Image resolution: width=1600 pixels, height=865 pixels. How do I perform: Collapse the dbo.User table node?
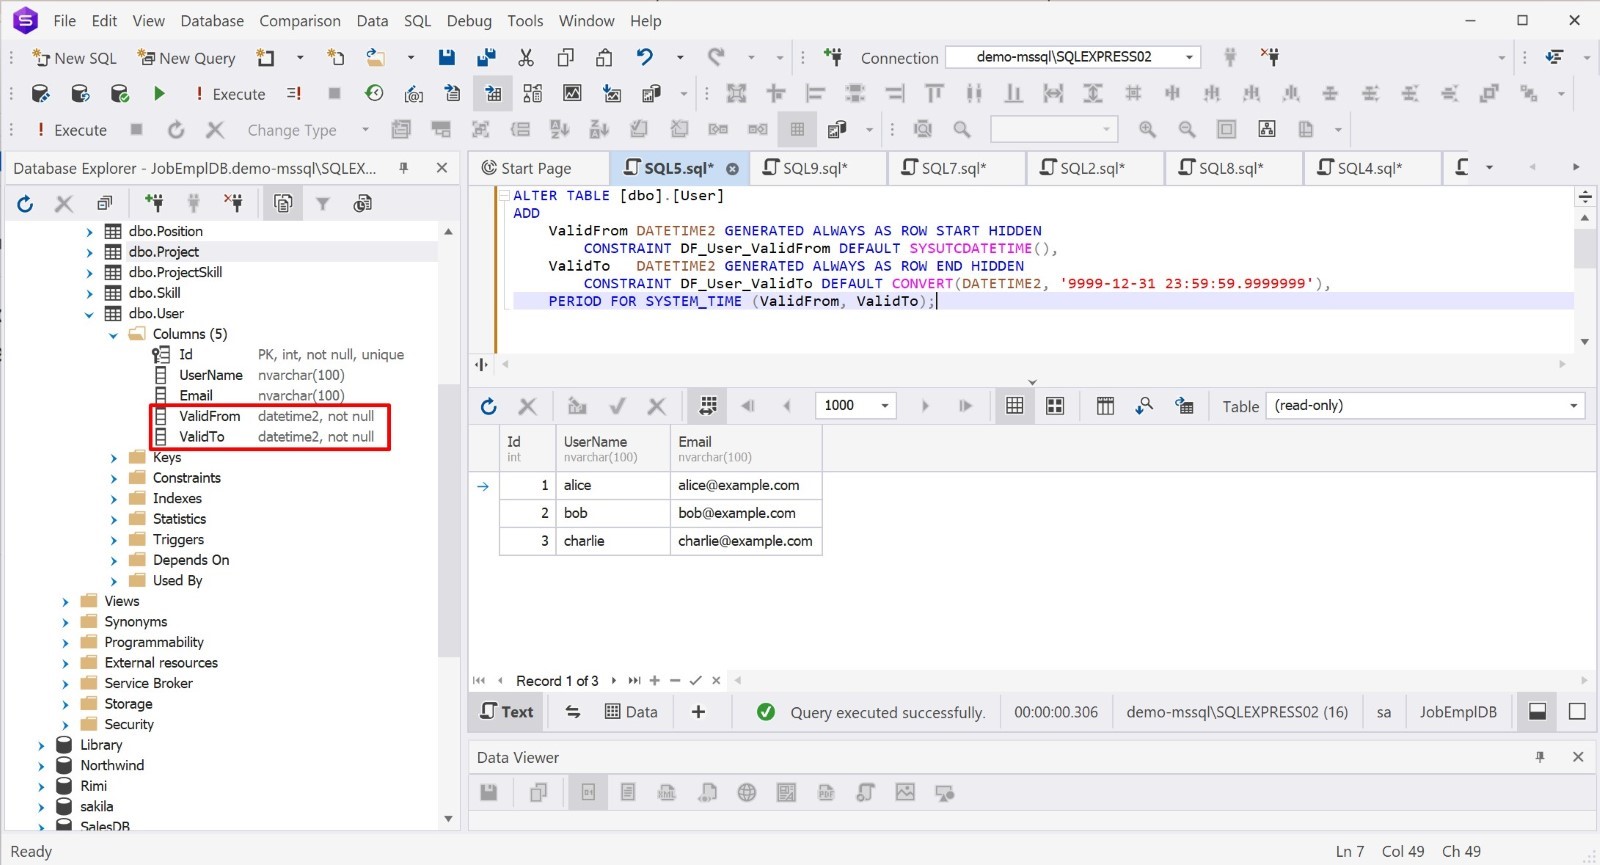89,314
